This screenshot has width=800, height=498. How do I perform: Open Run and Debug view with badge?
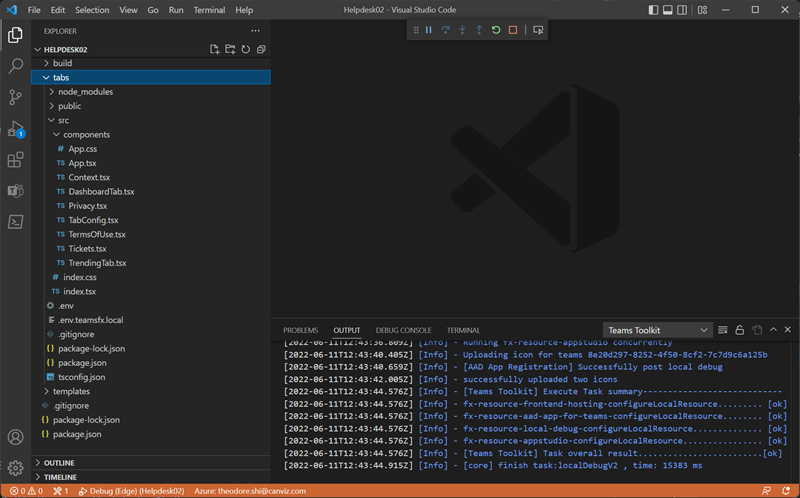click(x=15, y=129)
